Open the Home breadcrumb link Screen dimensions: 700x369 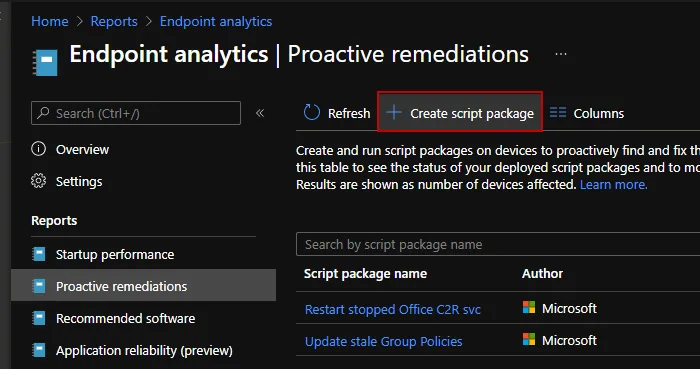click(50, 21)
